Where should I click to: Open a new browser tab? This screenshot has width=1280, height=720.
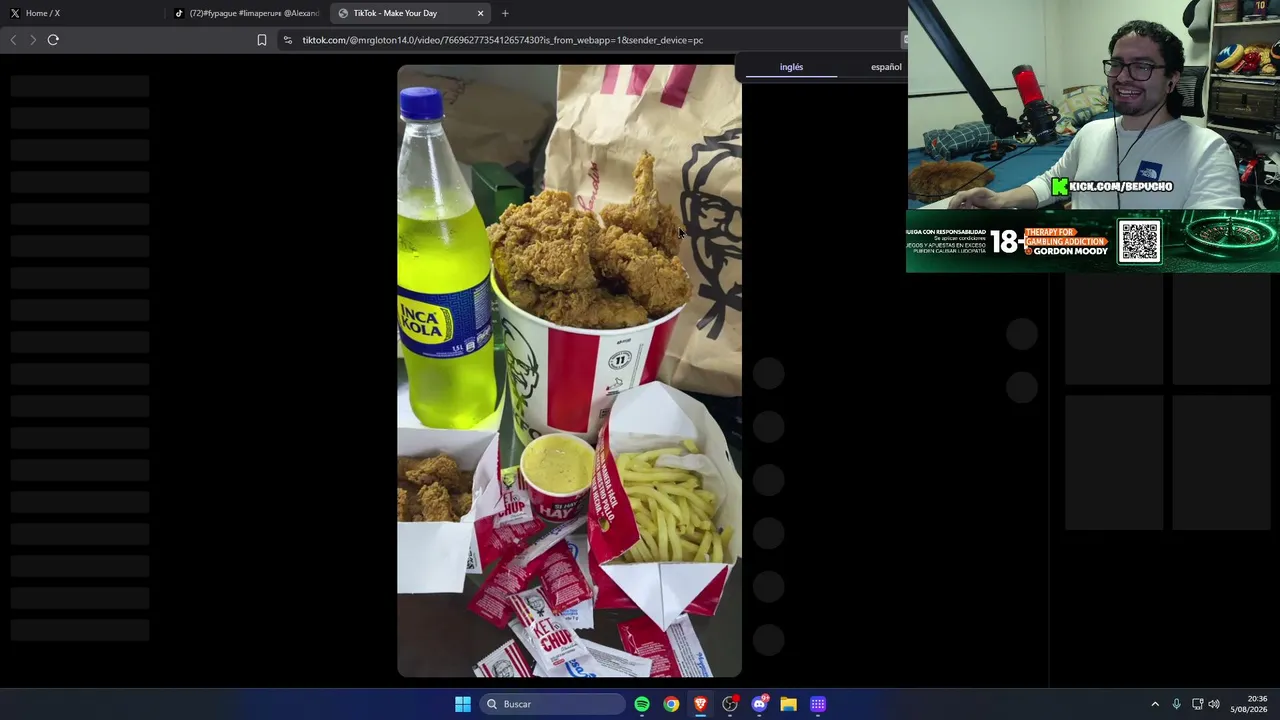(x=505, y=13)
